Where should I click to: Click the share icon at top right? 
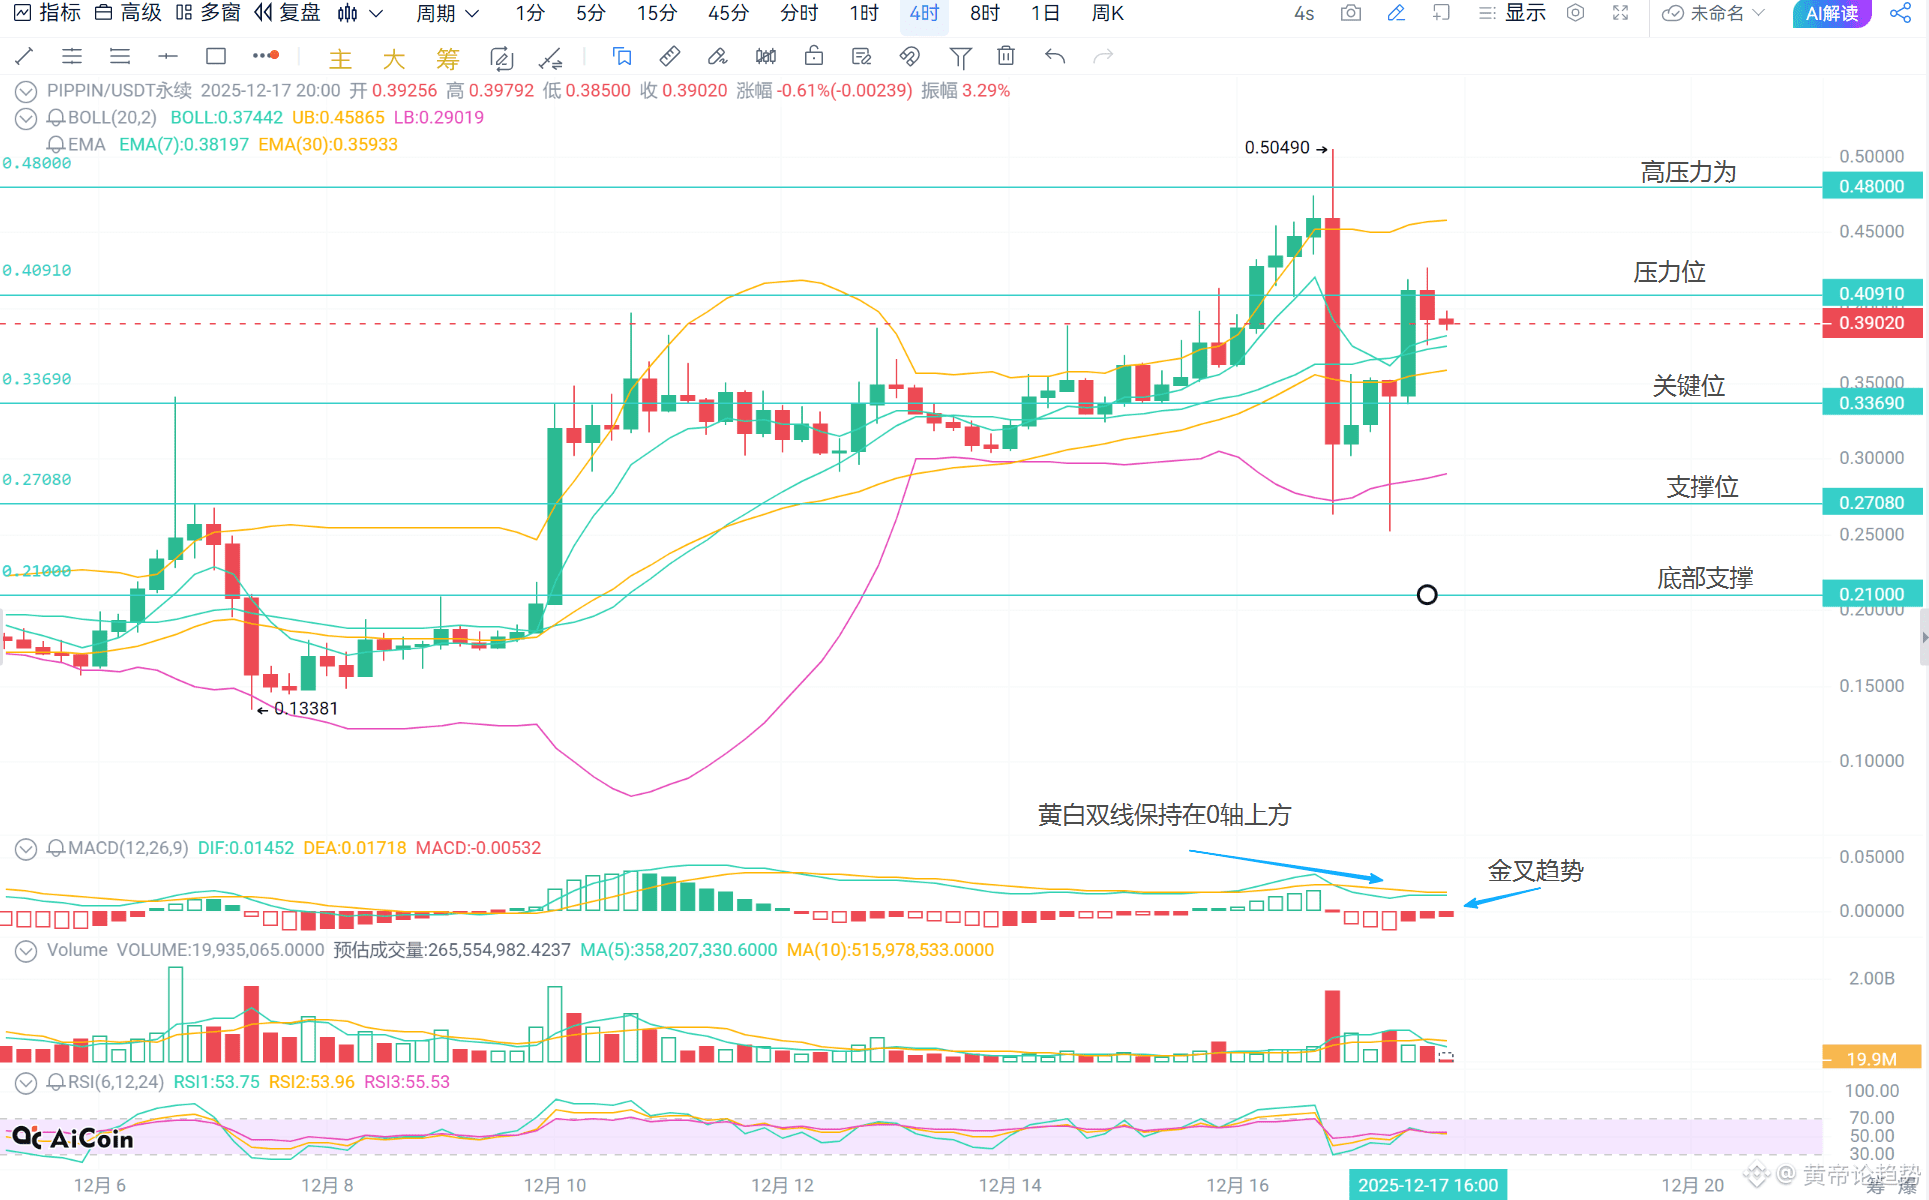click(x=1900, y=14)
